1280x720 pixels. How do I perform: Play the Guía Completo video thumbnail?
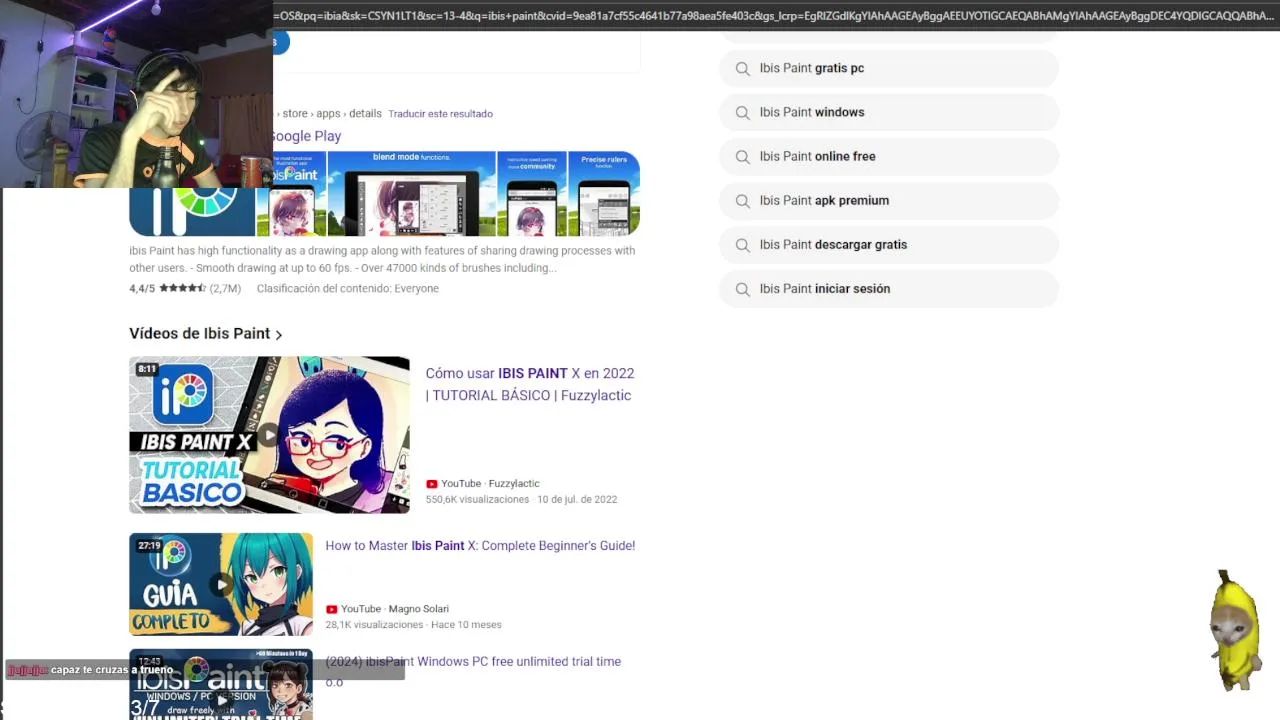[x=221, y=584]
